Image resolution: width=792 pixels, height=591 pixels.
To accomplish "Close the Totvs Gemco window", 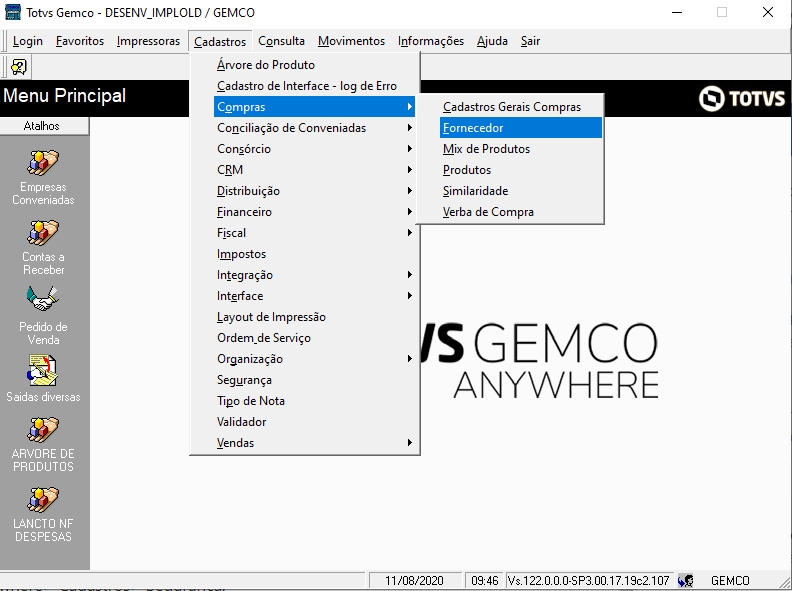I will pos(768,12).
